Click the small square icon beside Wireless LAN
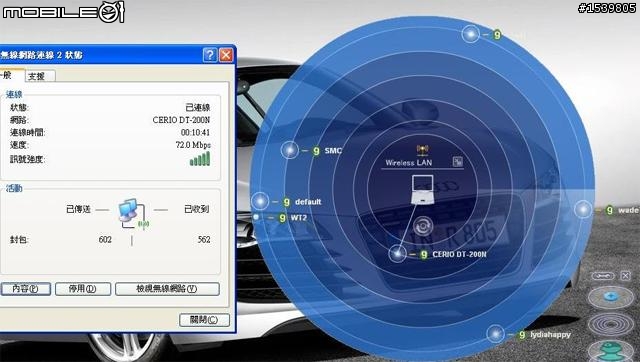 (458, 162)
